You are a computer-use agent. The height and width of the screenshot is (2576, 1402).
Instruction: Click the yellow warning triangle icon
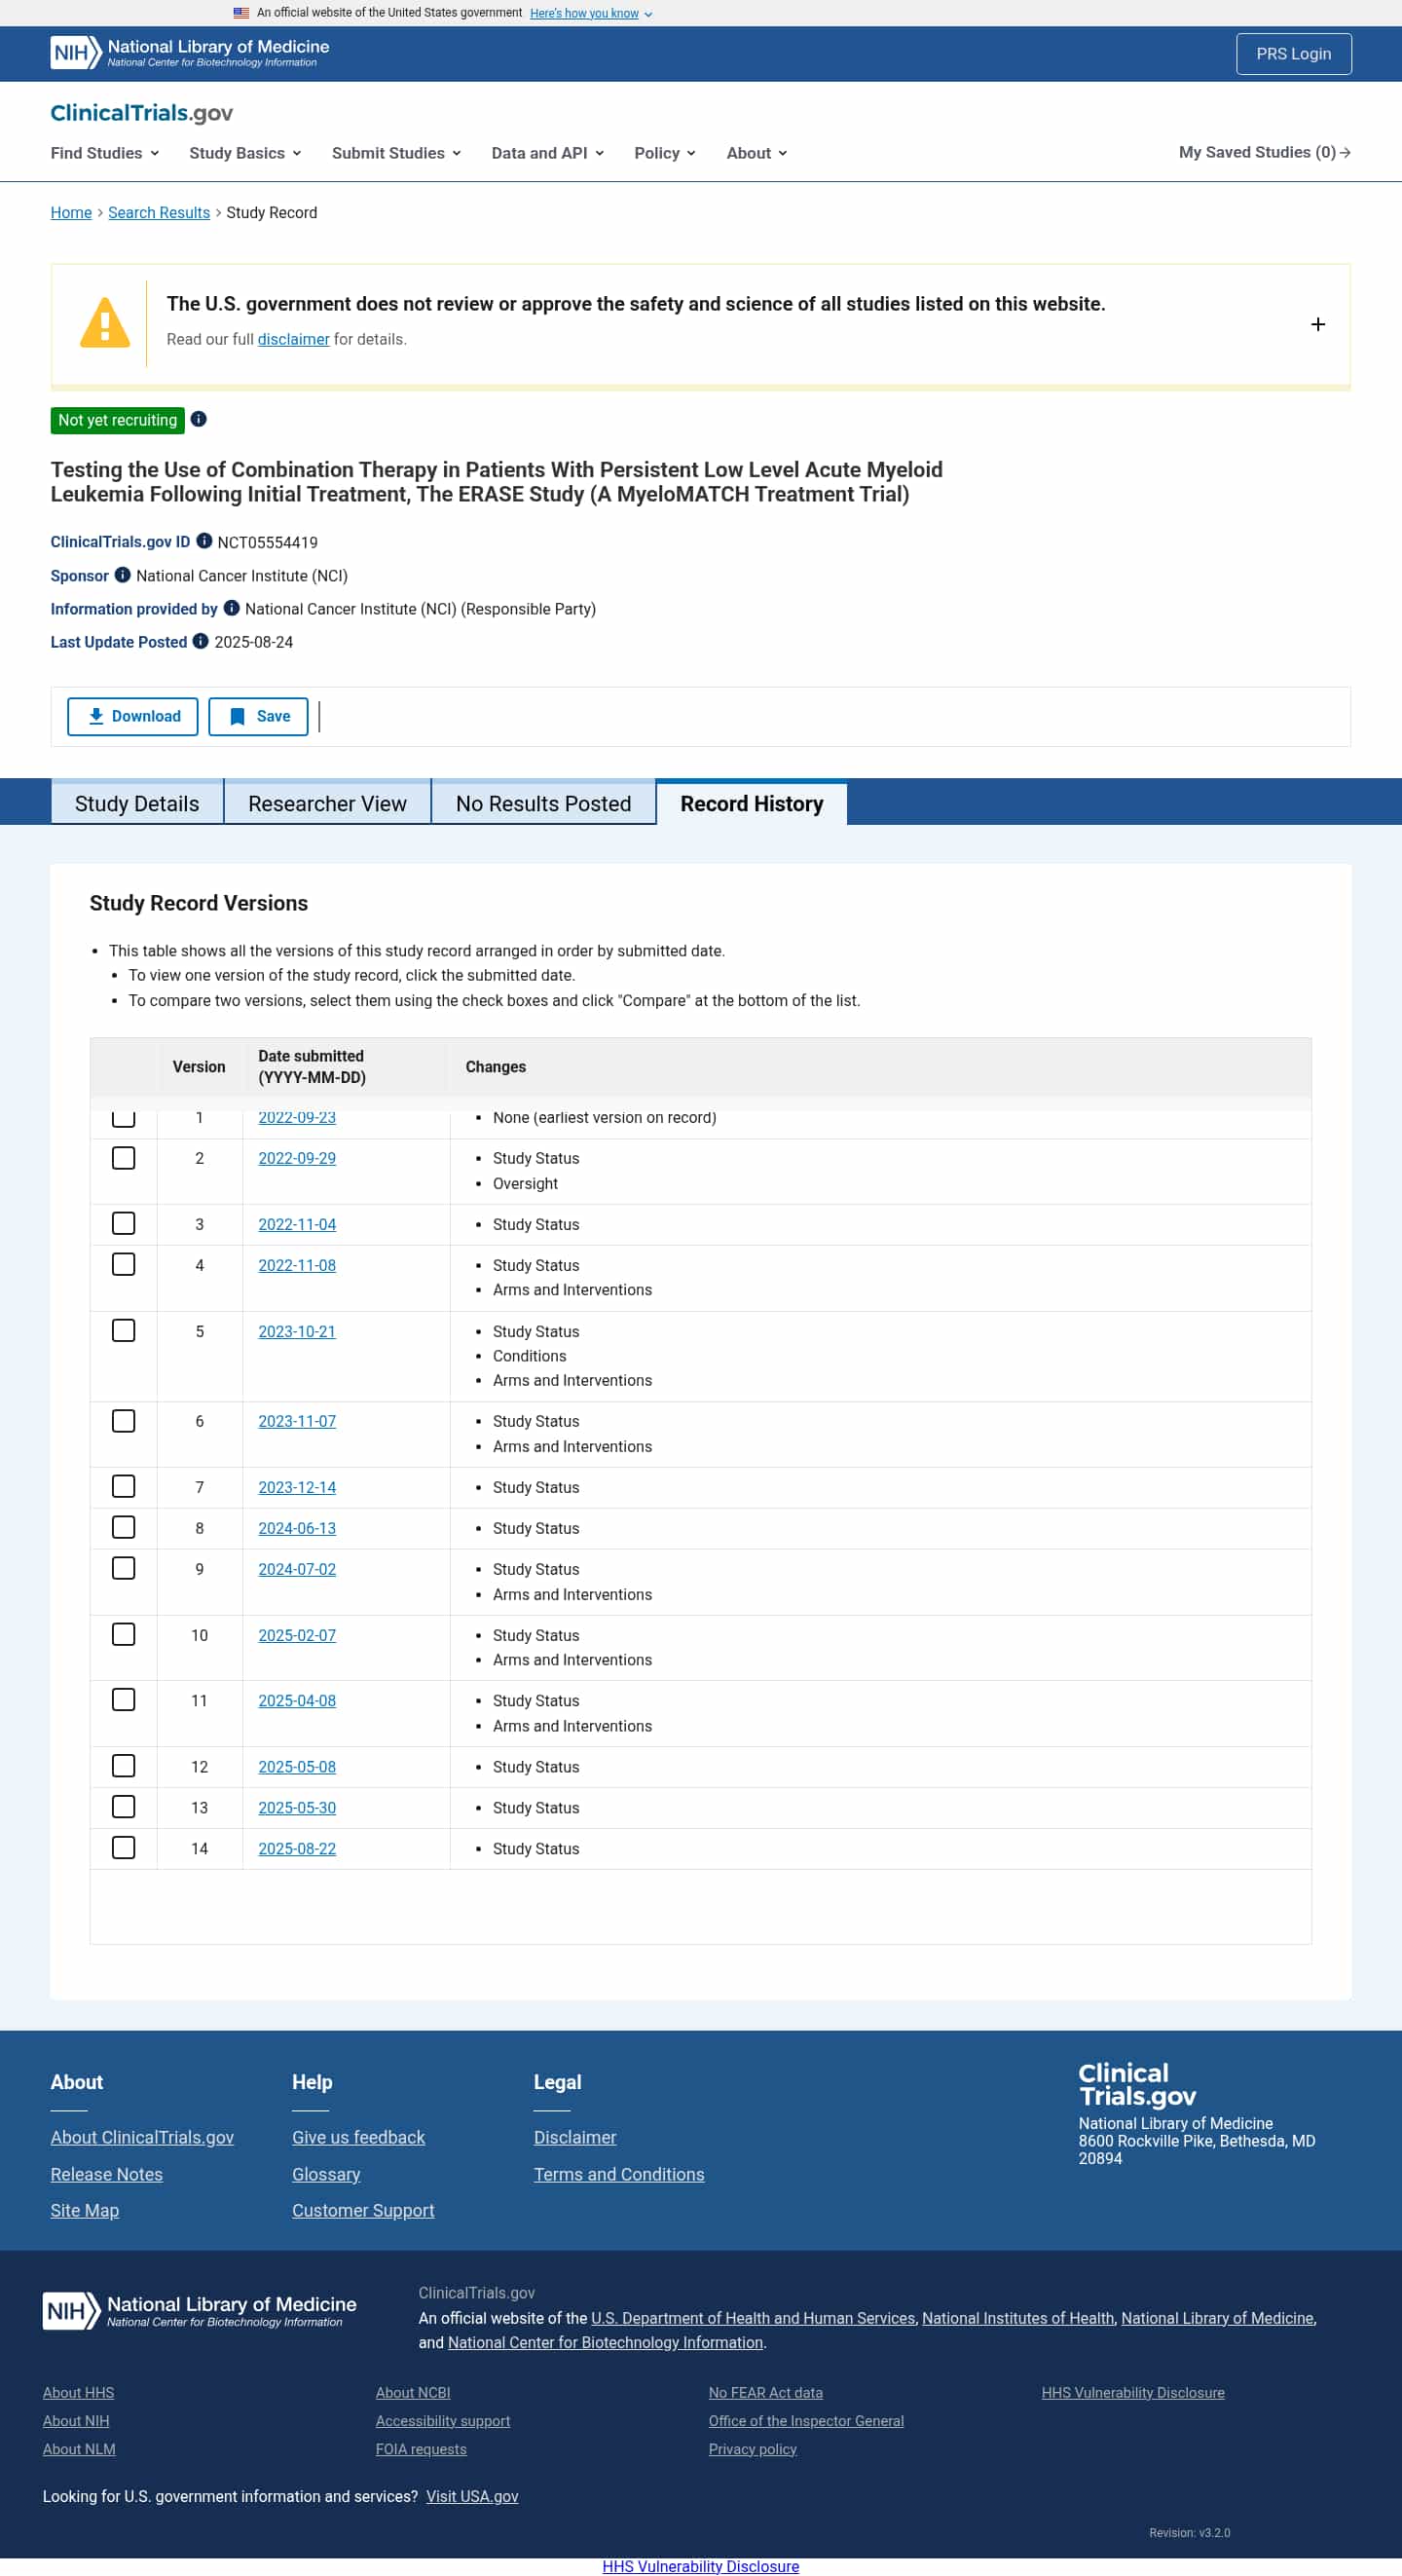click(x=105, y=323)
